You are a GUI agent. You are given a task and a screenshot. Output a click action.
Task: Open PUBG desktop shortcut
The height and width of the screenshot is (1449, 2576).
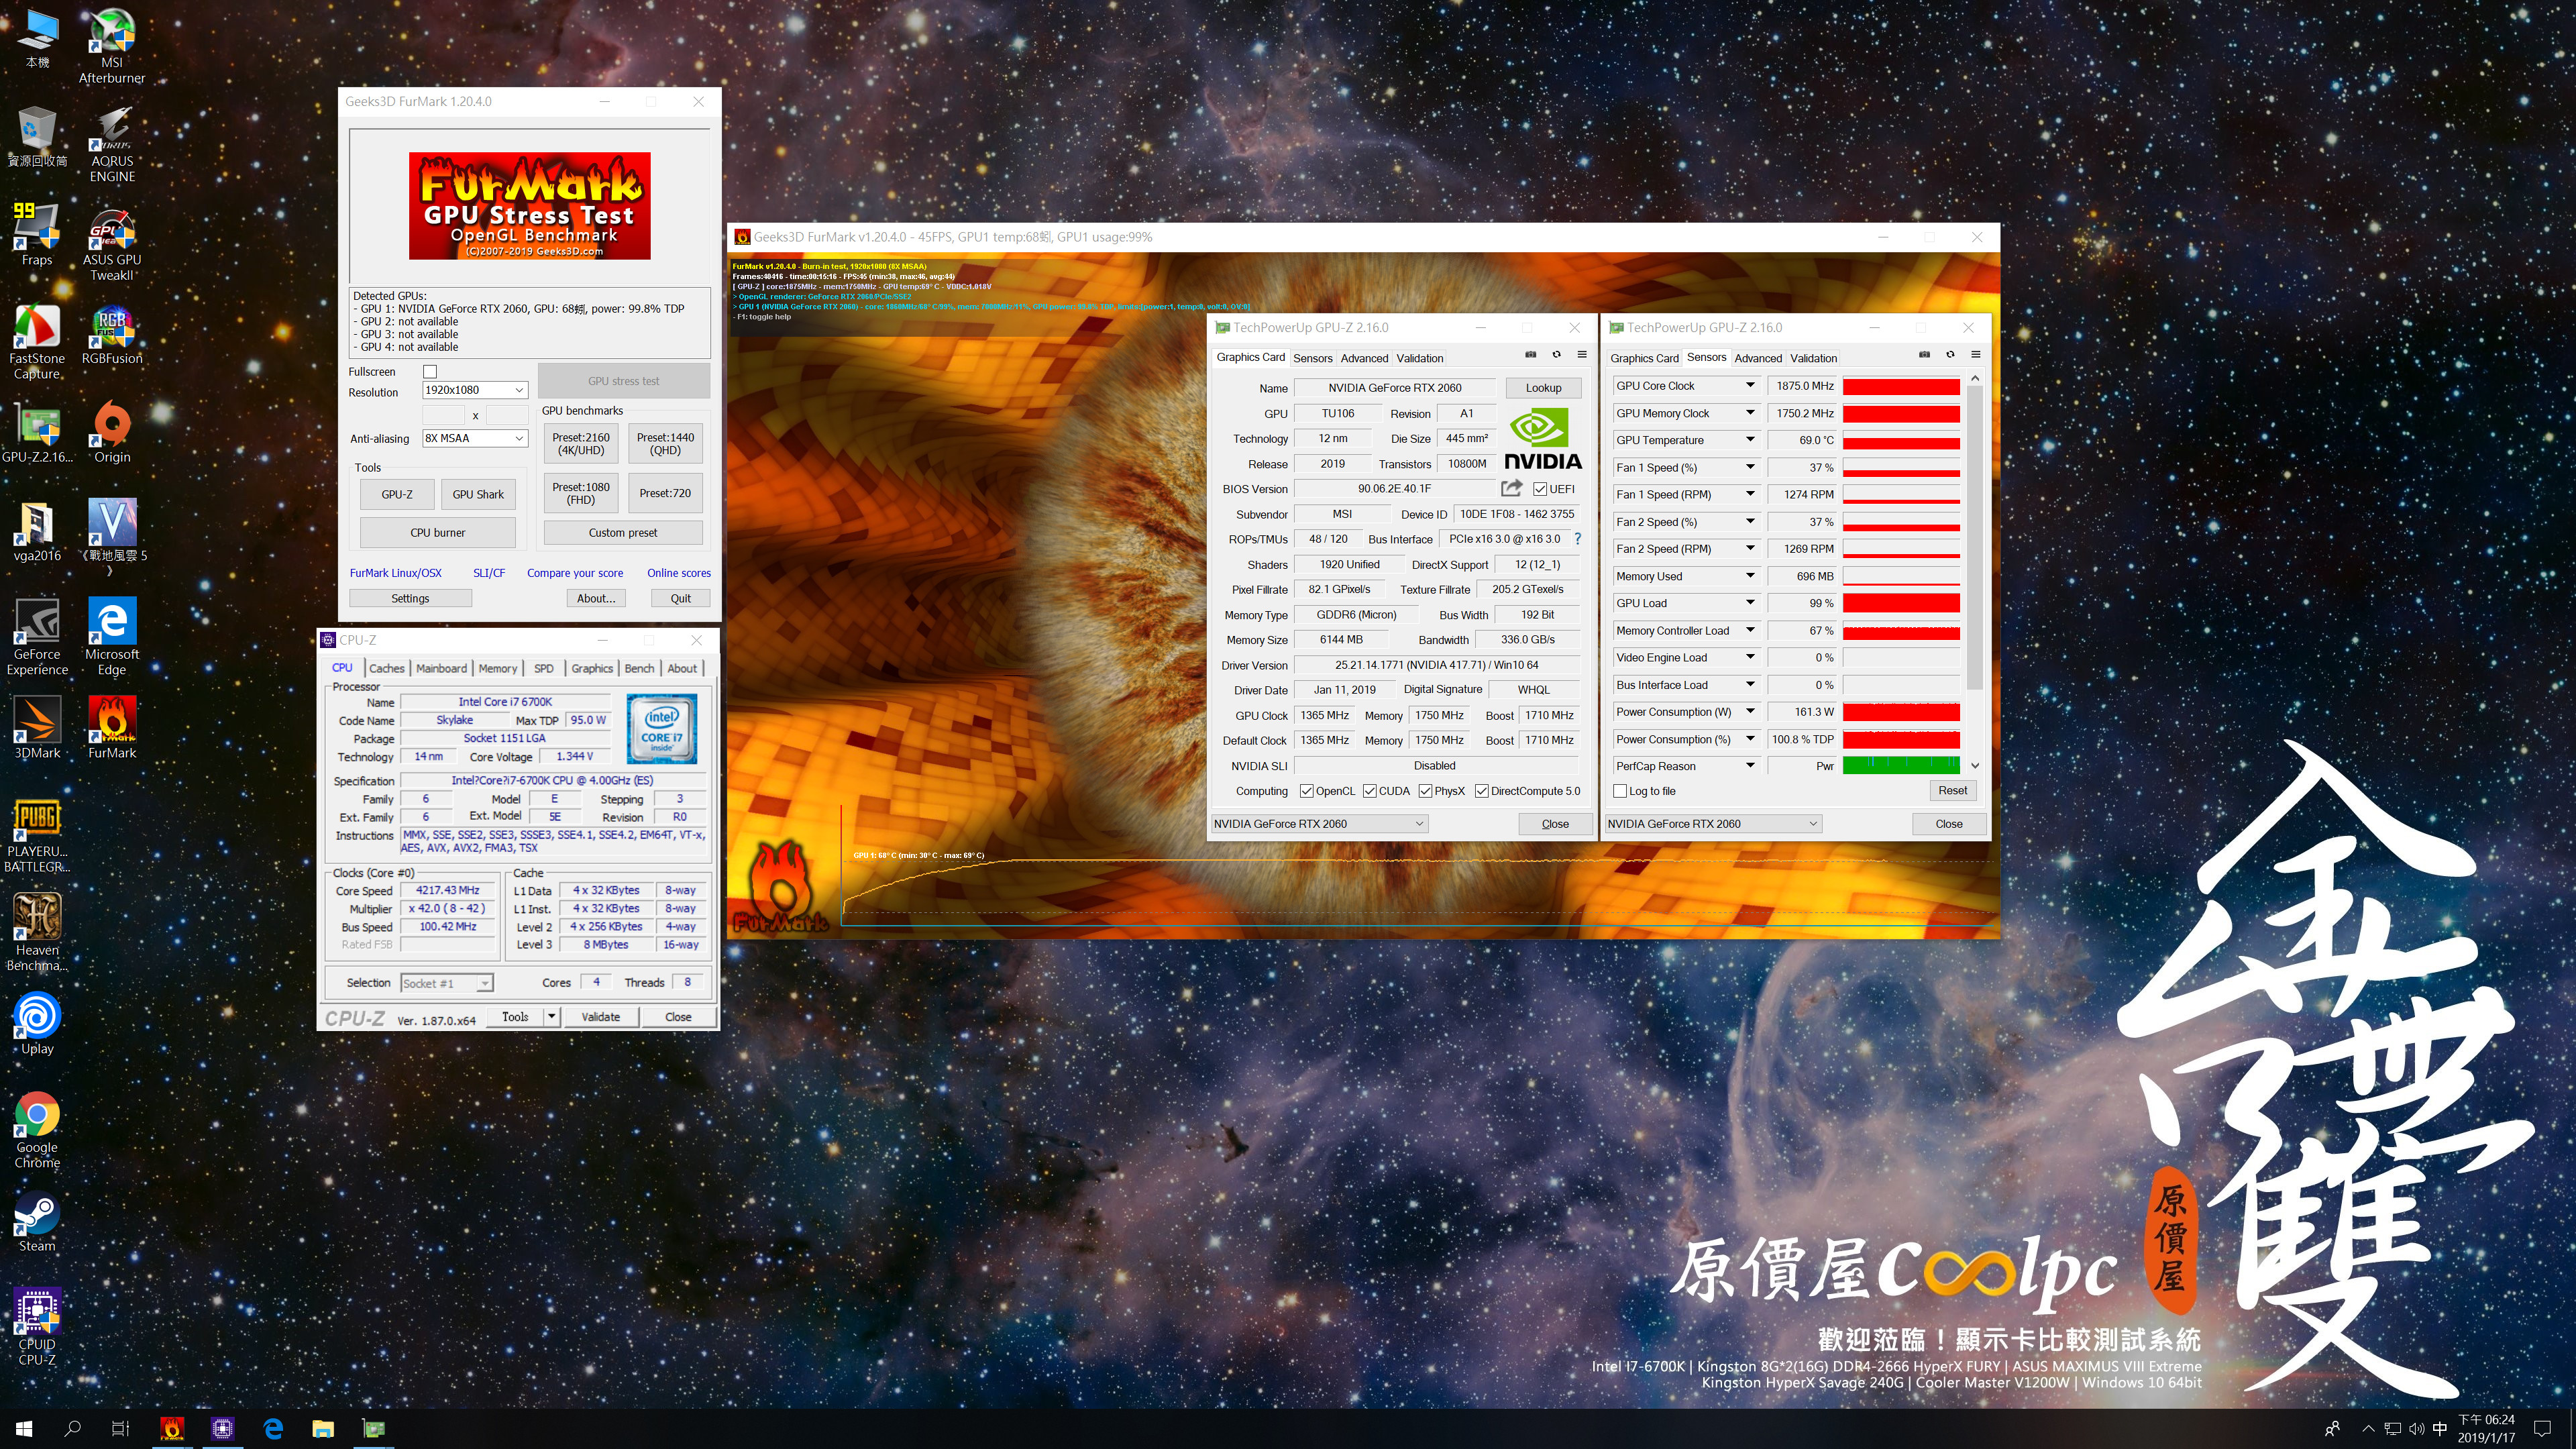click(37, 835)
